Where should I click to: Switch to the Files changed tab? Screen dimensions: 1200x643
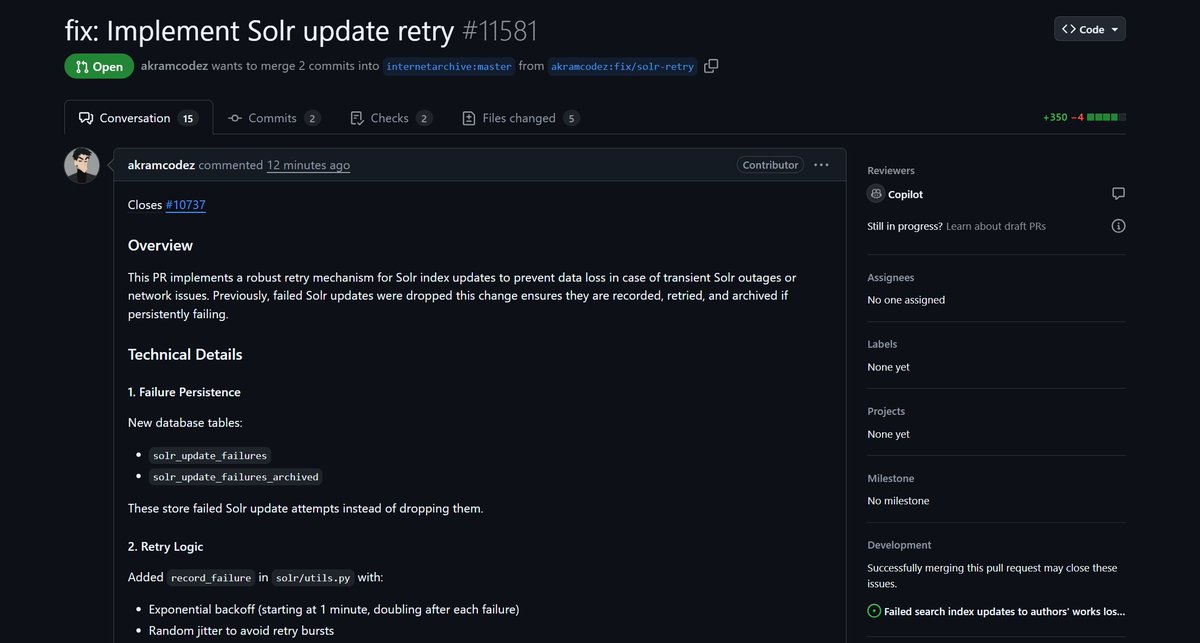pos(520,118)
